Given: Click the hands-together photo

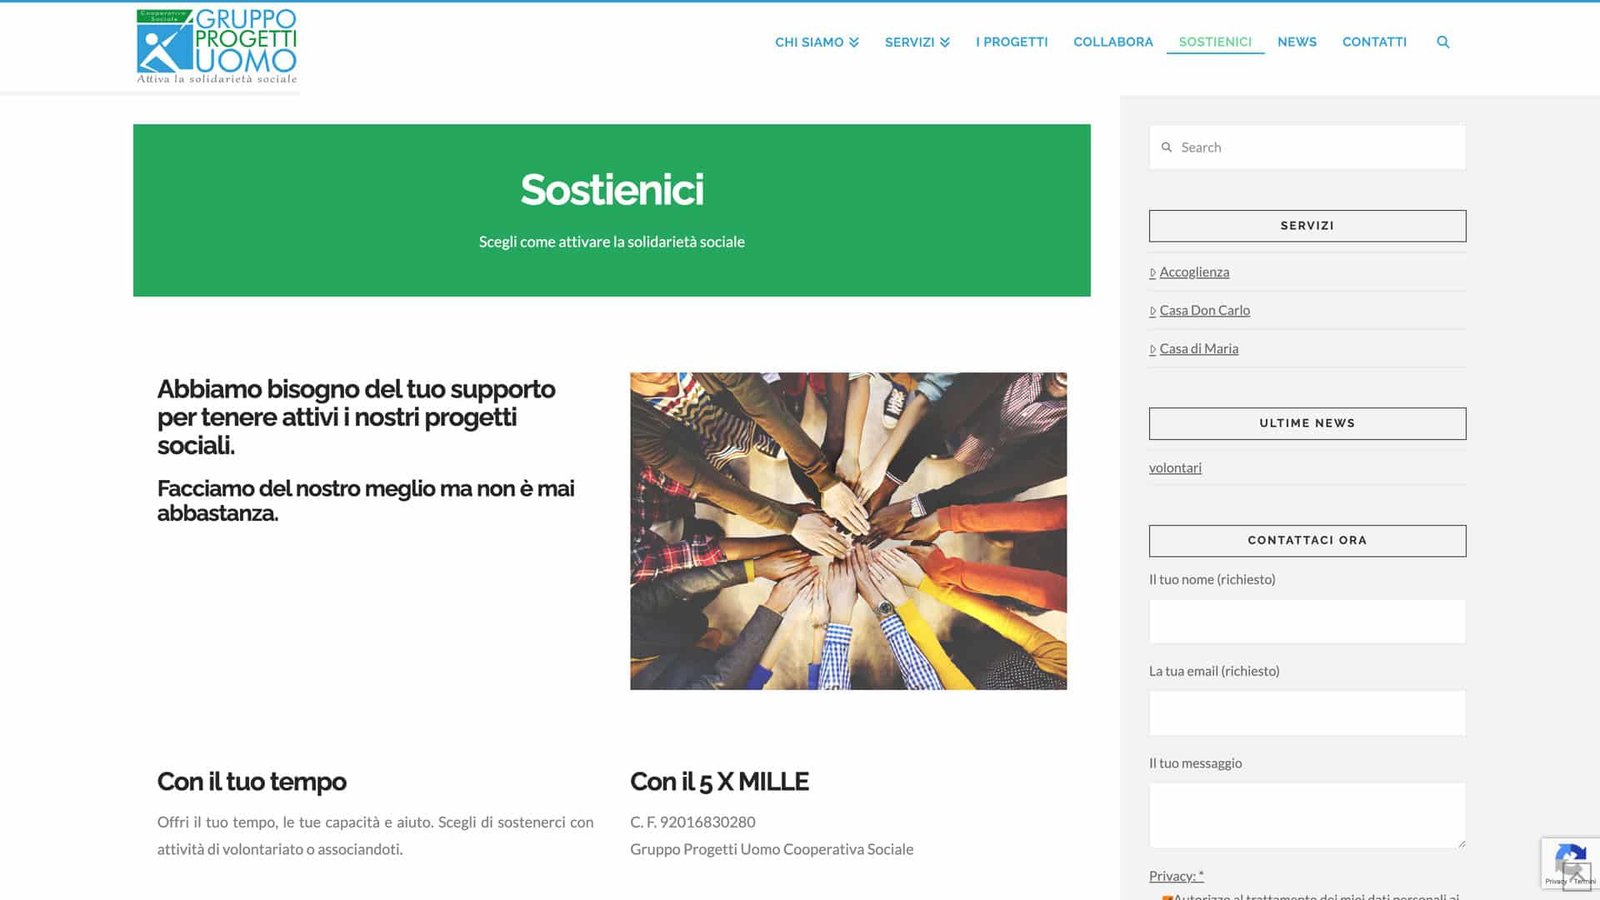Looking at the screenshot, I should [848, 531].
